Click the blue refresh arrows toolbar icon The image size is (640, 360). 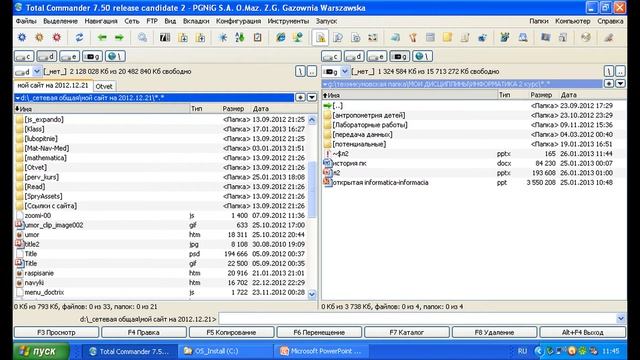tap(79, 38)
